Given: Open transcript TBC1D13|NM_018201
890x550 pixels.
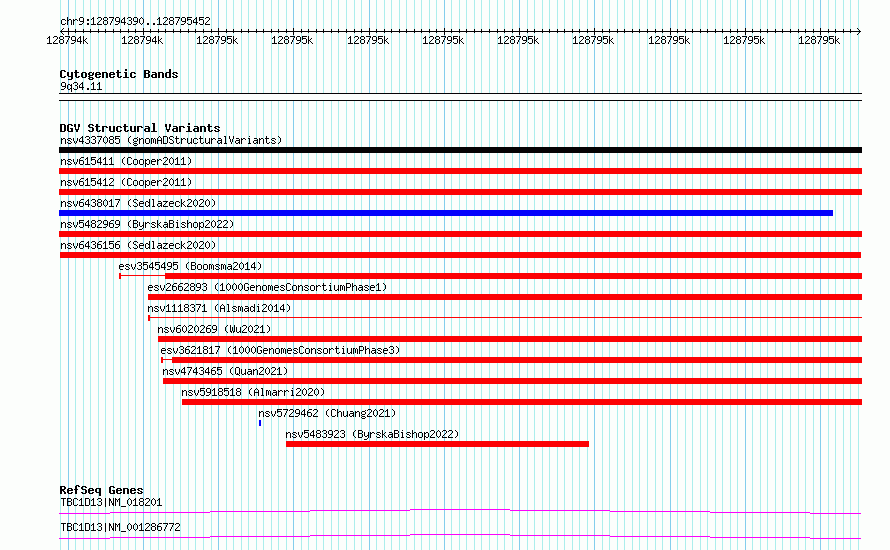Looking at the screenshot, I should (111, 502).
